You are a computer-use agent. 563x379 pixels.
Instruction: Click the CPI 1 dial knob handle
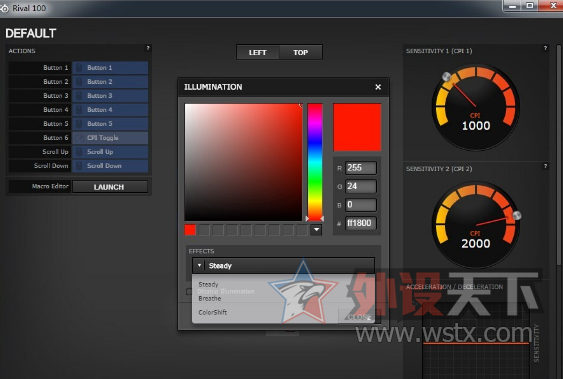pos(446,76)
